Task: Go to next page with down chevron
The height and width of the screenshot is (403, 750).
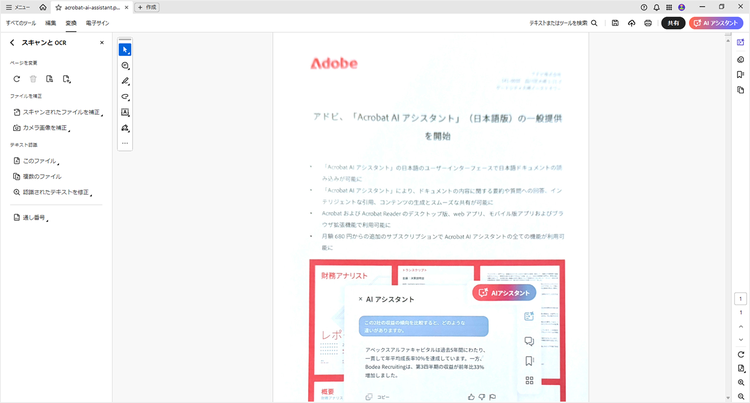Action: (741, 340)
